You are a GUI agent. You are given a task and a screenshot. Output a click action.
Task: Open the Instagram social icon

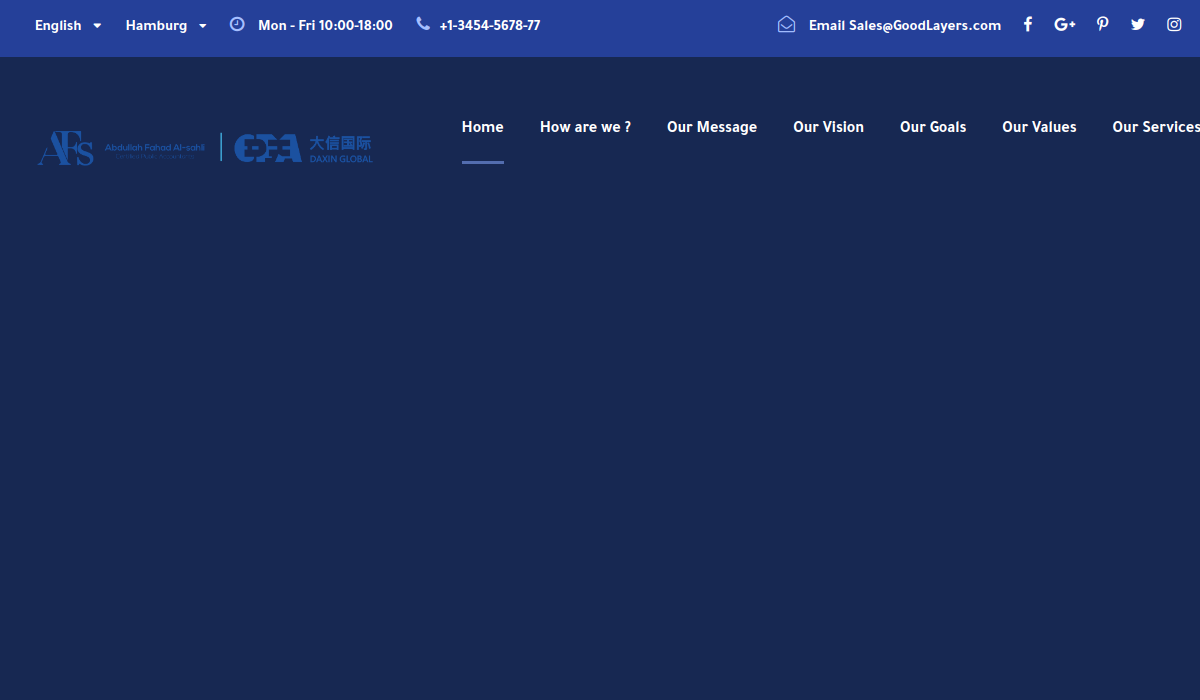(x=1174, y=25)
